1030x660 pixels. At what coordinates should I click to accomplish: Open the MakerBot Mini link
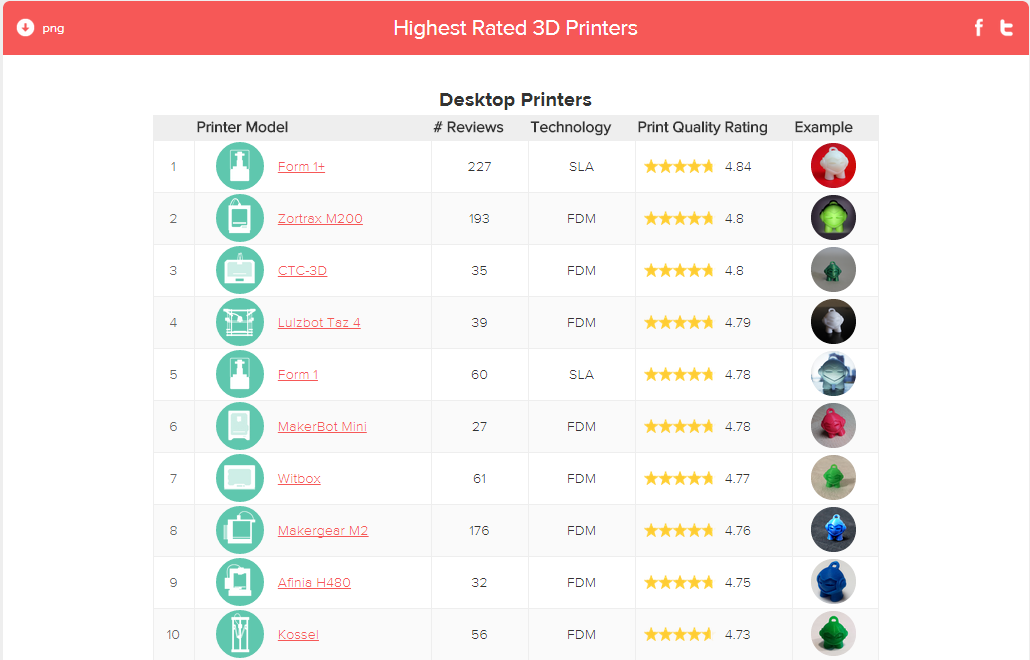point(322,426)
